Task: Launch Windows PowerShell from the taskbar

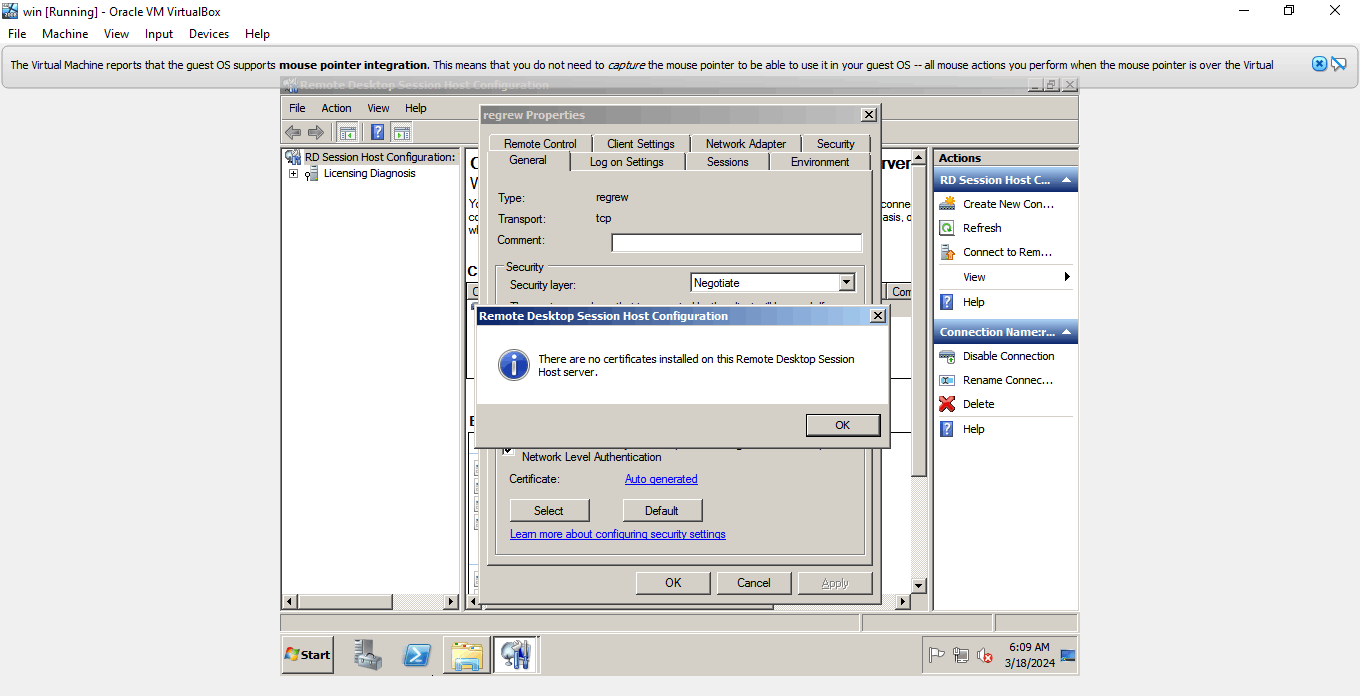Action: click(x=417, y=655)
